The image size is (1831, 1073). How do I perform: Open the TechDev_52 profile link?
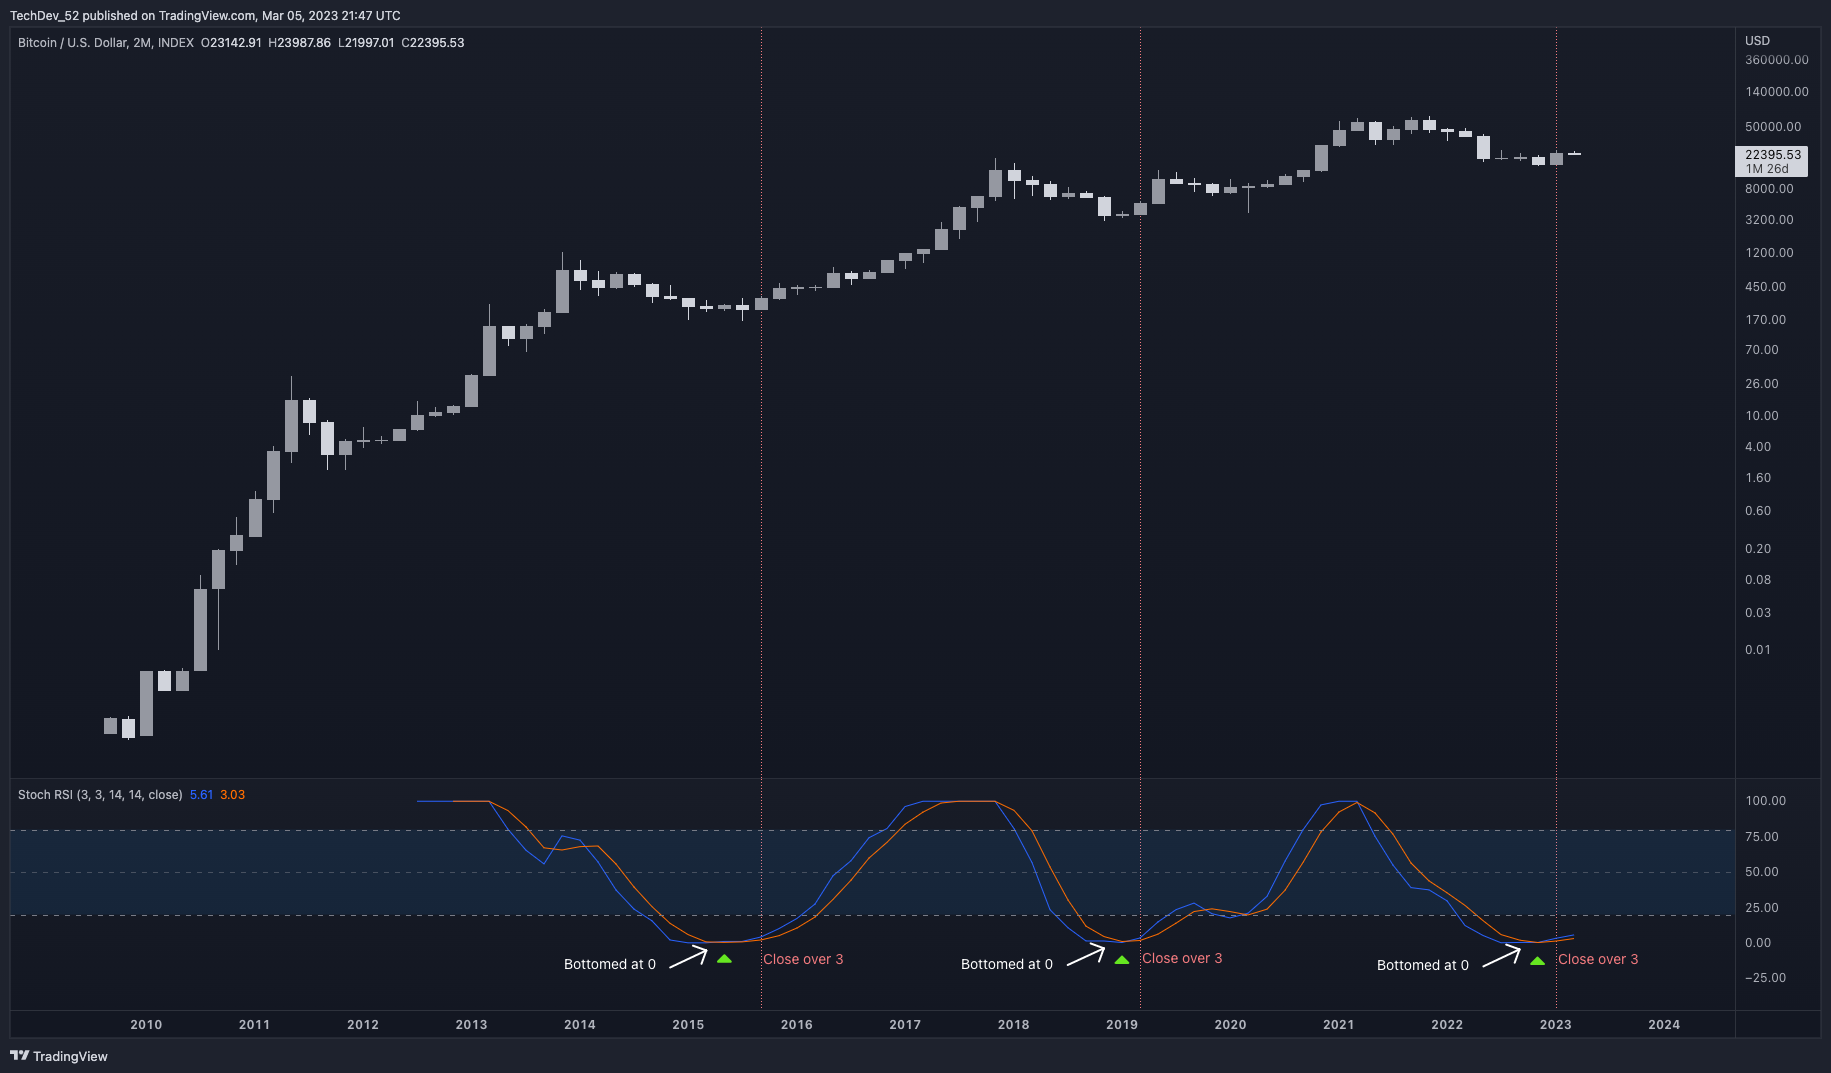42,15
